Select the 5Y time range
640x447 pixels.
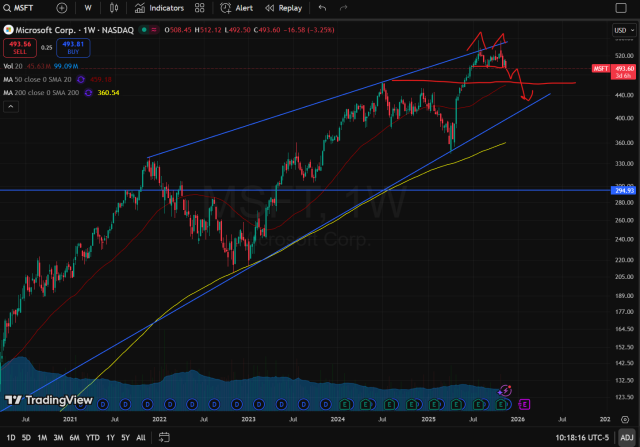124,438
